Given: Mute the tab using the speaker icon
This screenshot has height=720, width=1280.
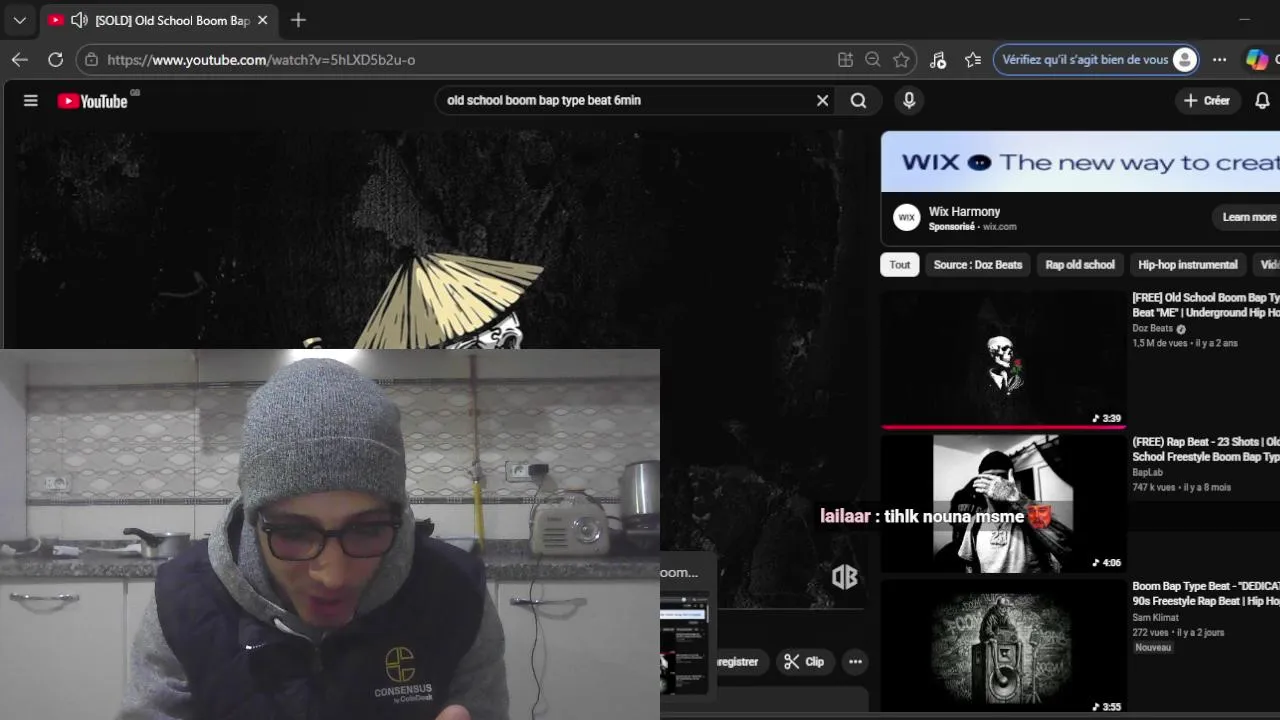Looking at the screenshot, I should tap(80, 20).
